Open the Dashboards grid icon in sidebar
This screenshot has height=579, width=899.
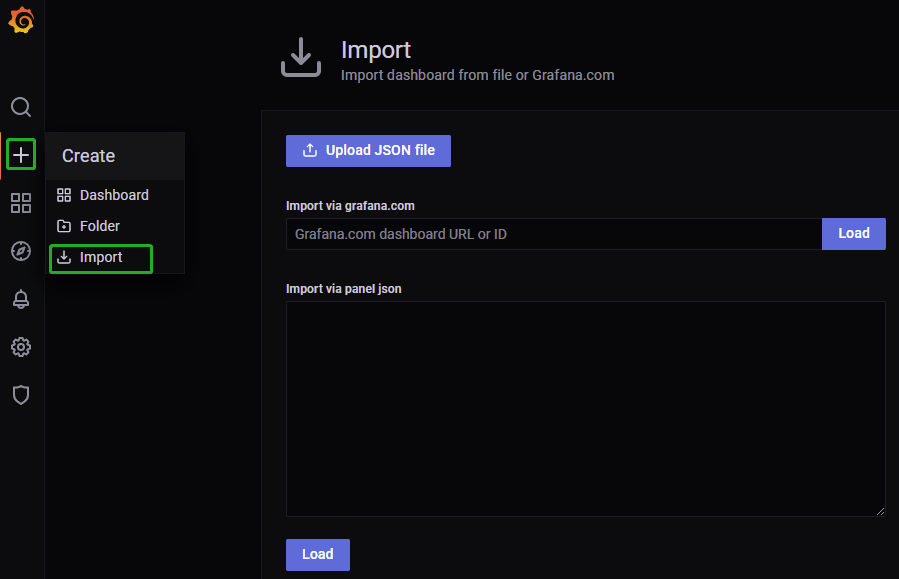click(x=21, y=203)
